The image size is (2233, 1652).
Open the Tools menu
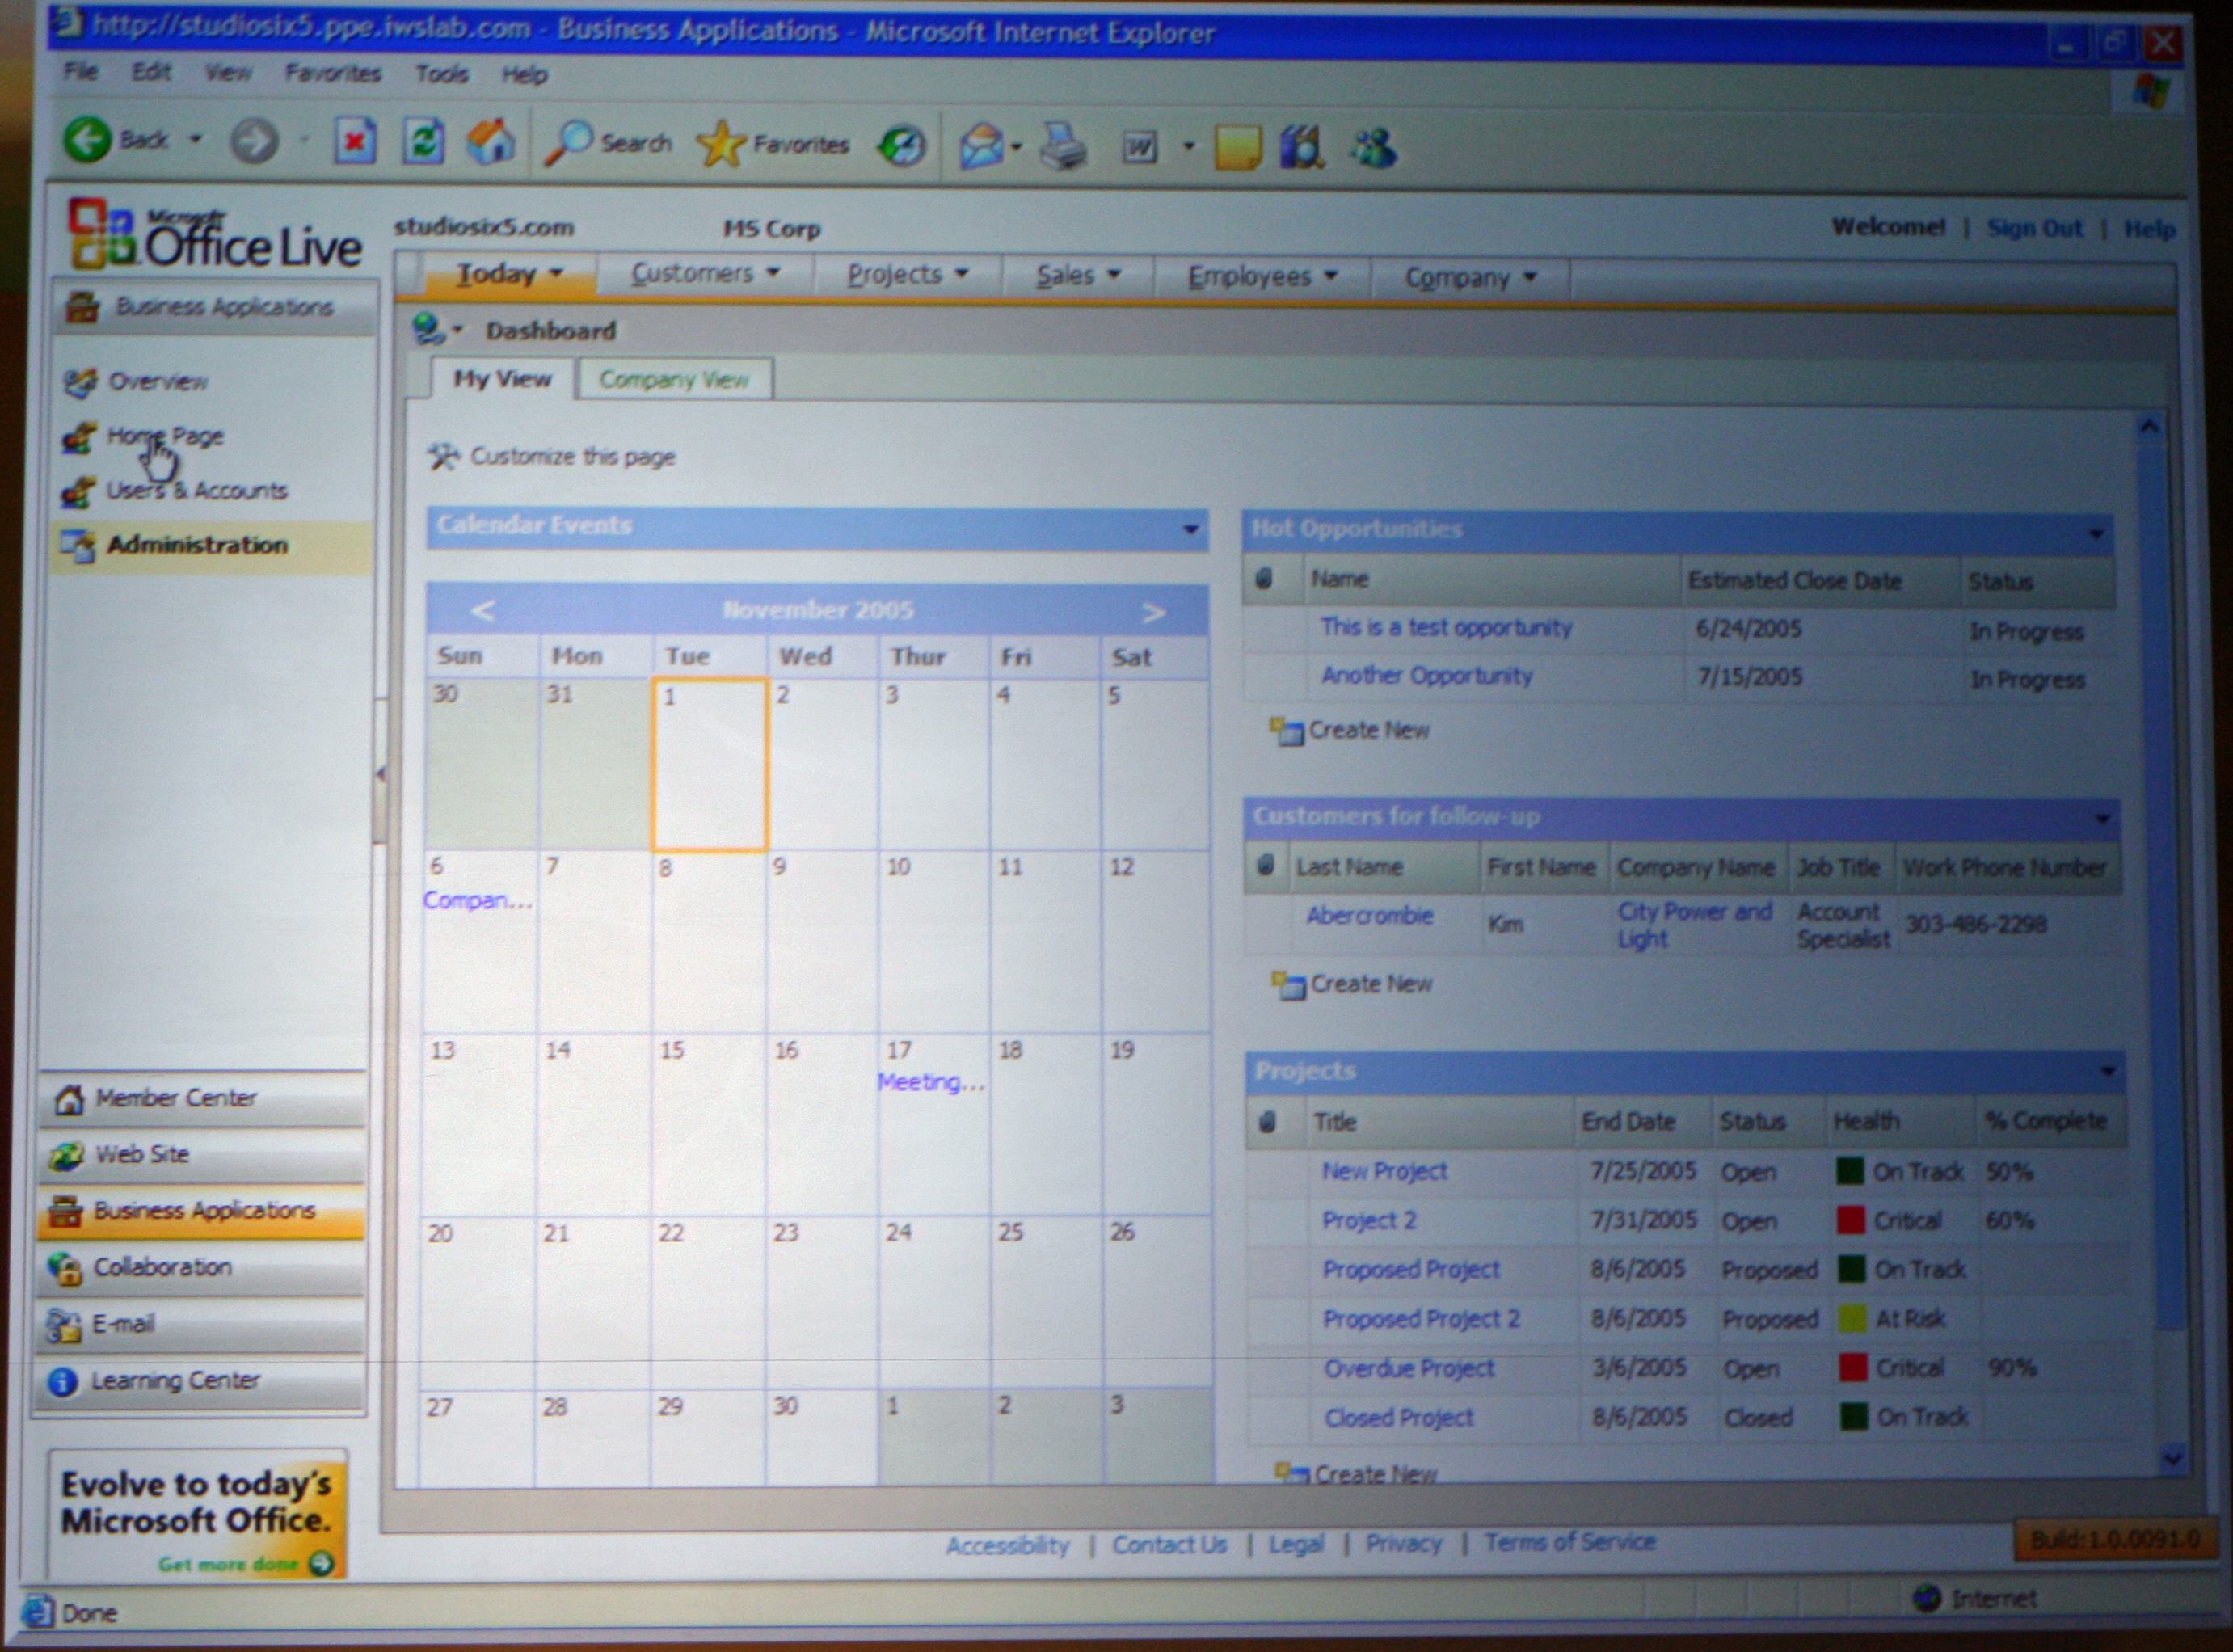coord(441,74)
